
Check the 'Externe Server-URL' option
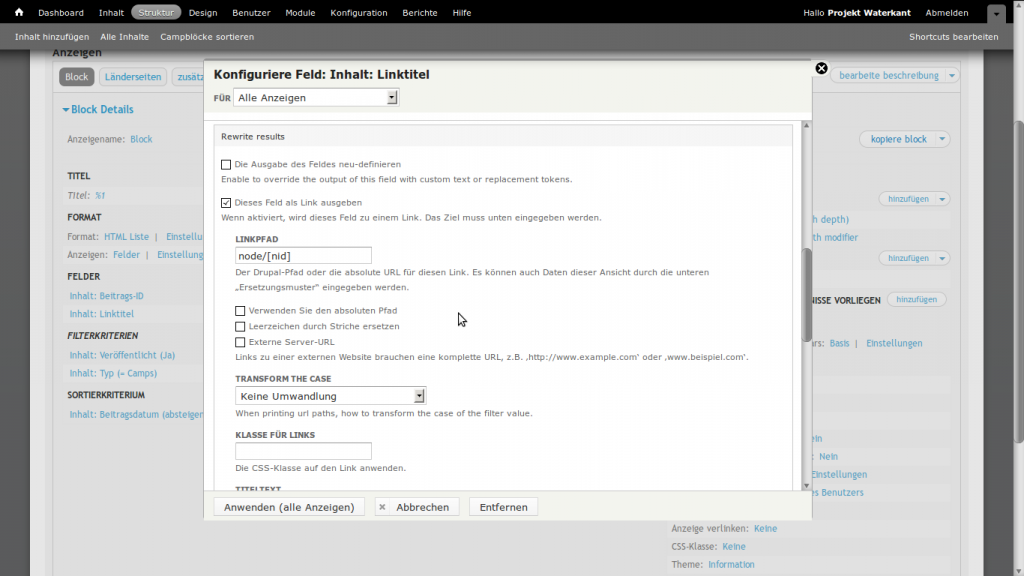pos(240,342)
